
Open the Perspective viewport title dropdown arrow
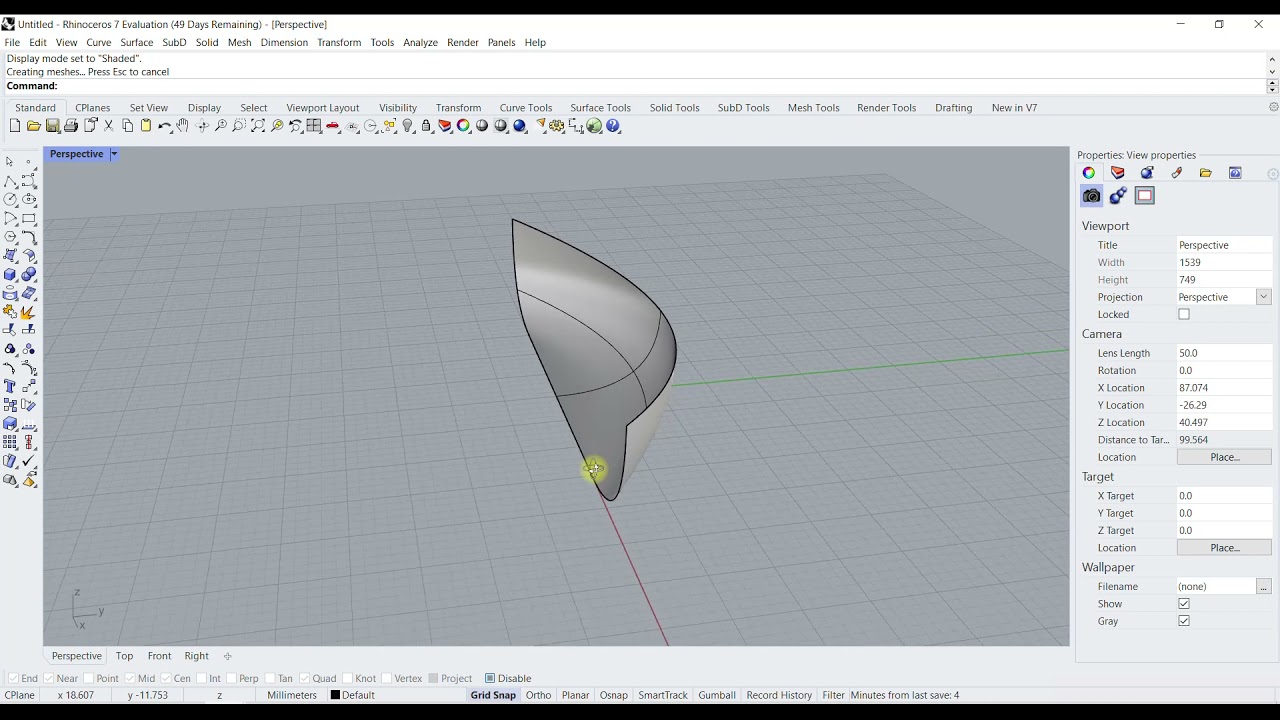click(114, 154)
